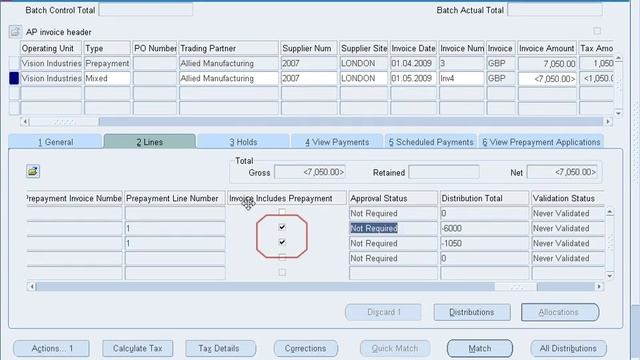Click the Corrections button
This screenshot has height=360, width=640.
point(306,349)
